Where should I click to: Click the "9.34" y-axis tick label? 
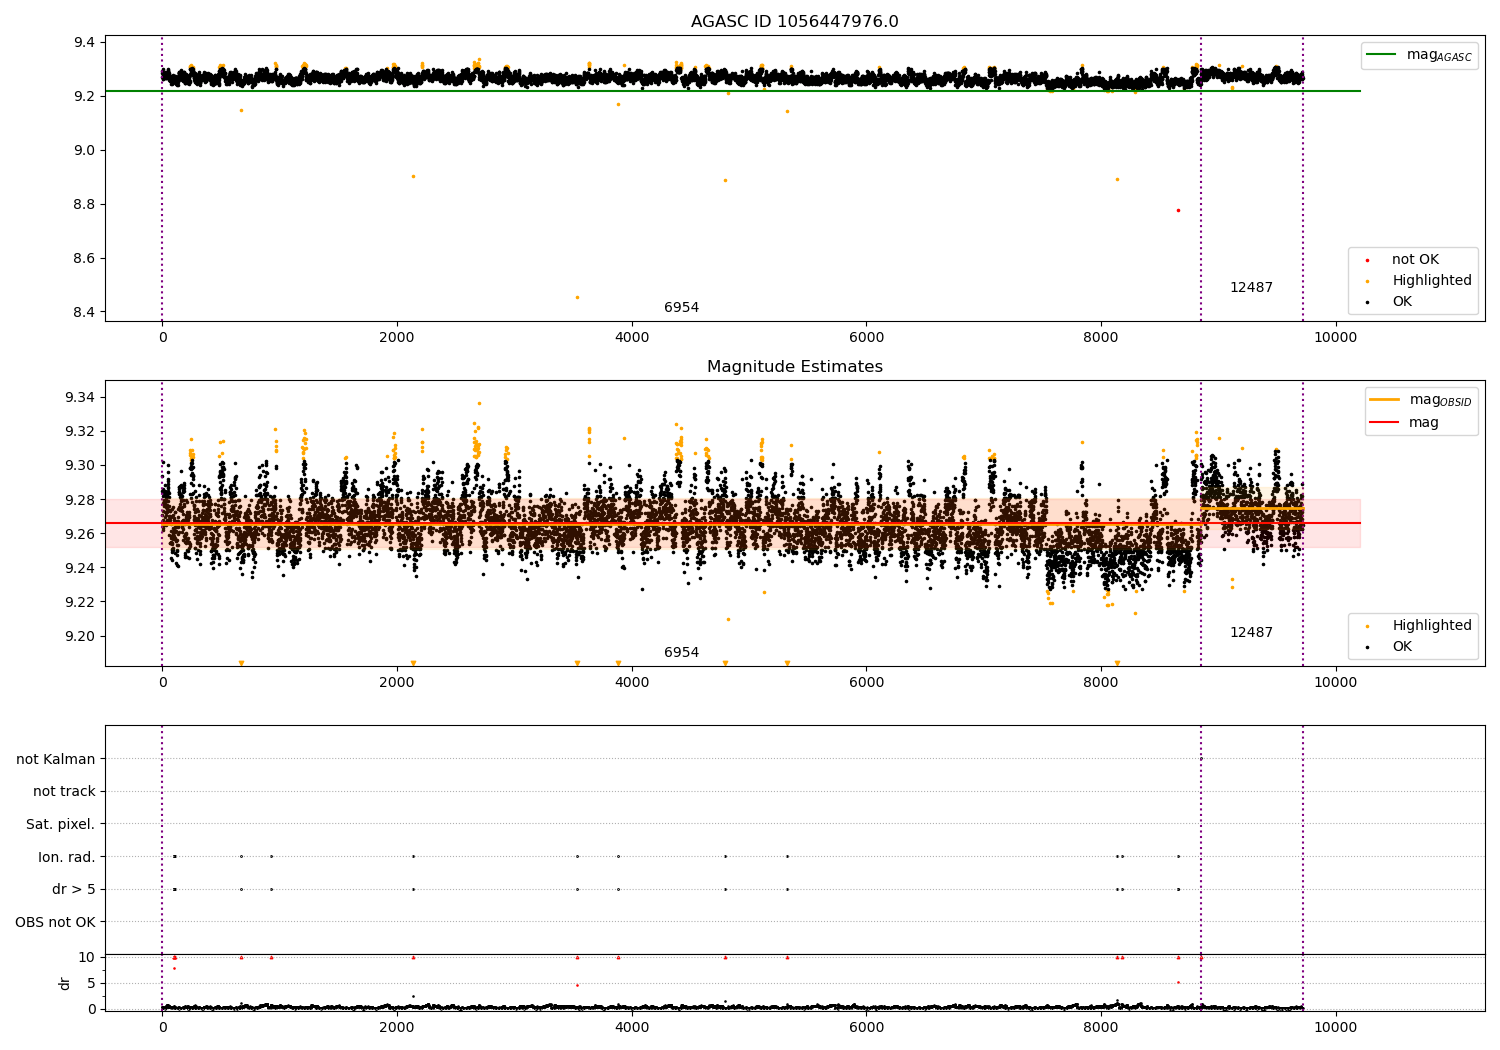click(80, 398)
